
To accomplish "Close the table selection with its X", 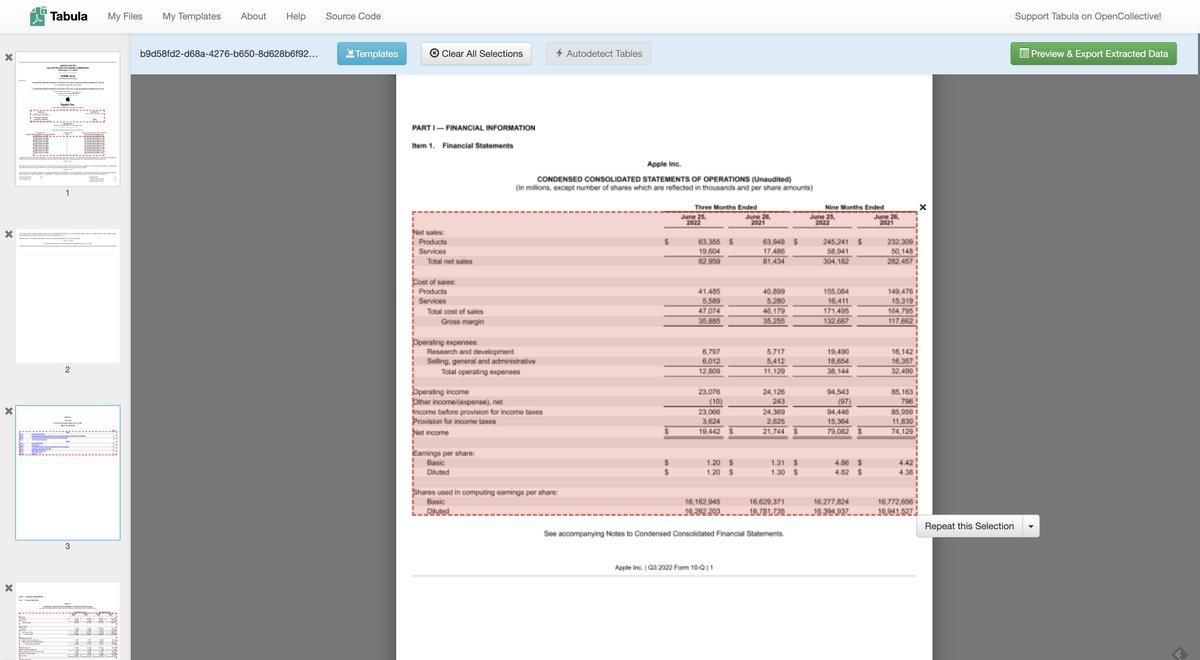I will pos(922,207).
